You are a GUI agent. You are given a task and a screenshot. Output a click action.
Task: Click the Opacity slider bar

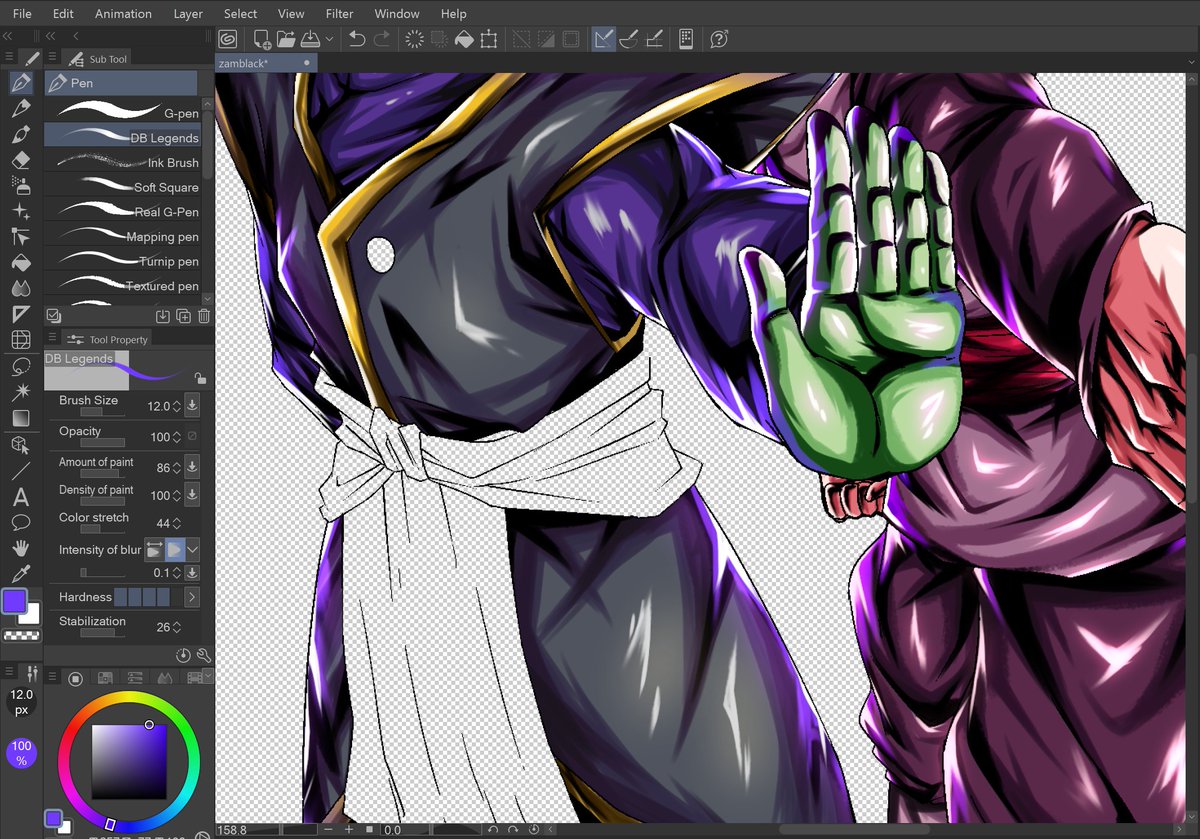pos(102,442)
